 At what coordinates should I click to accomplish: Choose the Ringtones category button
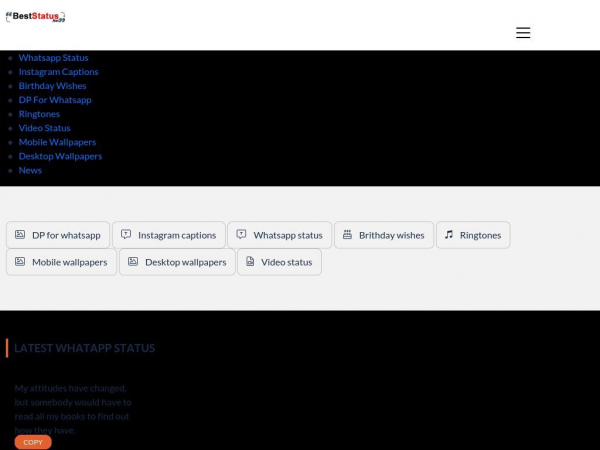pyautogui.click(x=473, y=235)
